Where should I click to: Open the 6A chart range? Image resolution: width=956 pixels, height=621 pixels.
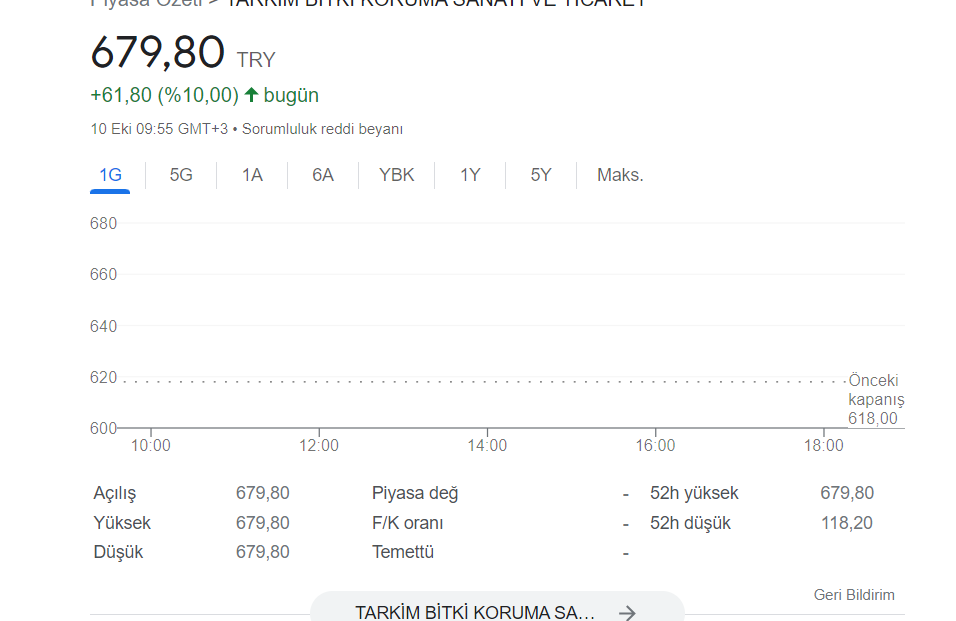click(323, 176)
